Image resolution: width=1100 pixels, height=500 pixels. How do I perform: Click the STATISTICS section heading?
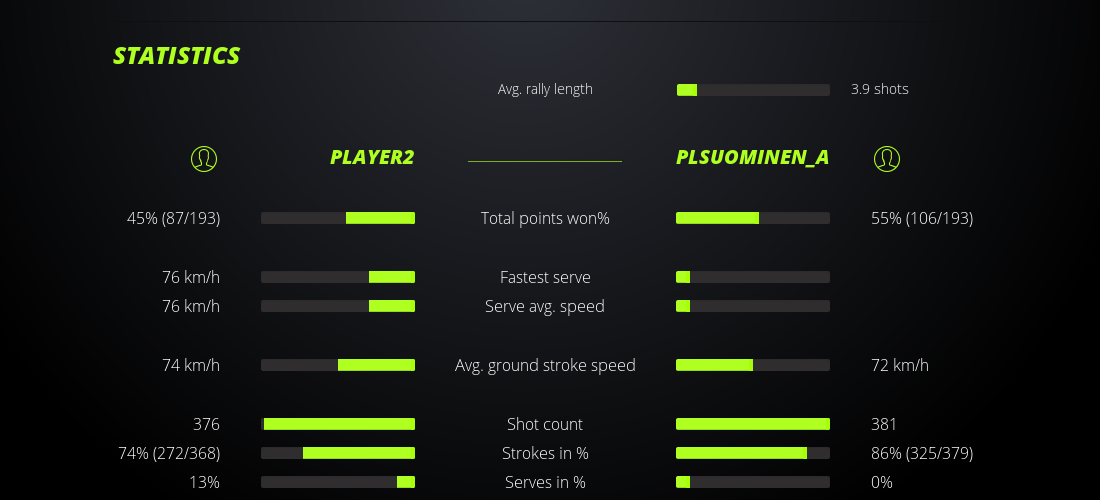click(177, 56)
